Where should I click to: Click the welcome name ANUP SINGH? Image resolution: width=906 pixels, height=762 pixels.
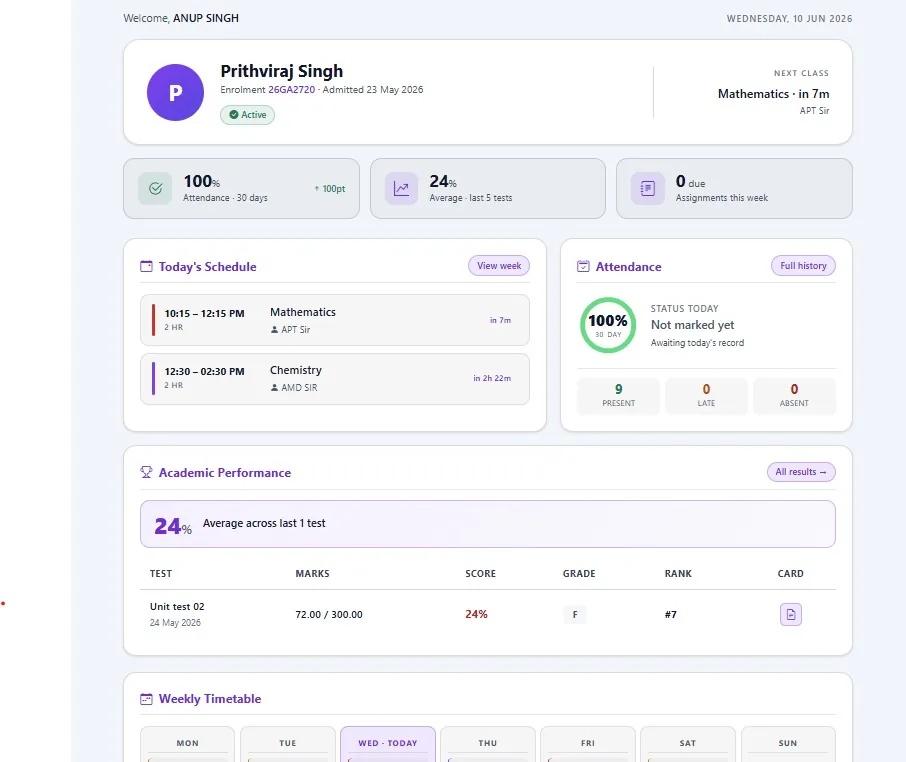coord(206,18)
